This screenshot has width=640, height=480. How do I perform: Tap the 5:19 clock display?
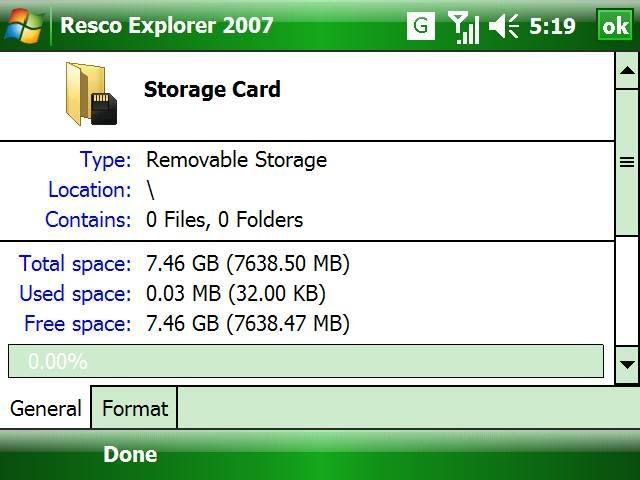click(x=552, y=26)
